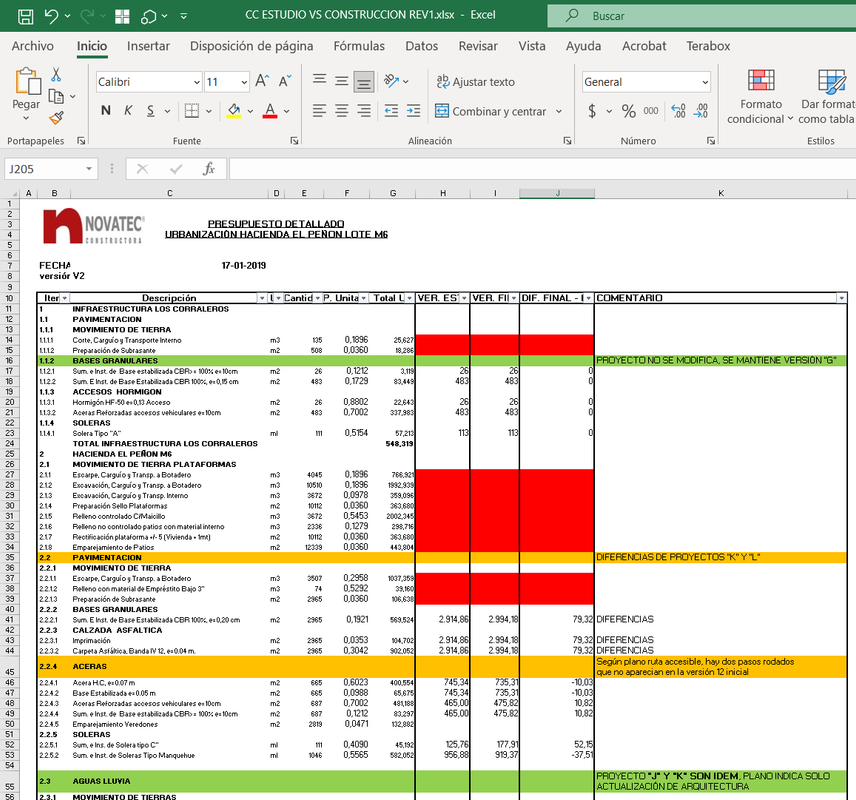Open the Name Box J205 dropdown
Viewport: 856px width, 800px height.
pos(88,169)
